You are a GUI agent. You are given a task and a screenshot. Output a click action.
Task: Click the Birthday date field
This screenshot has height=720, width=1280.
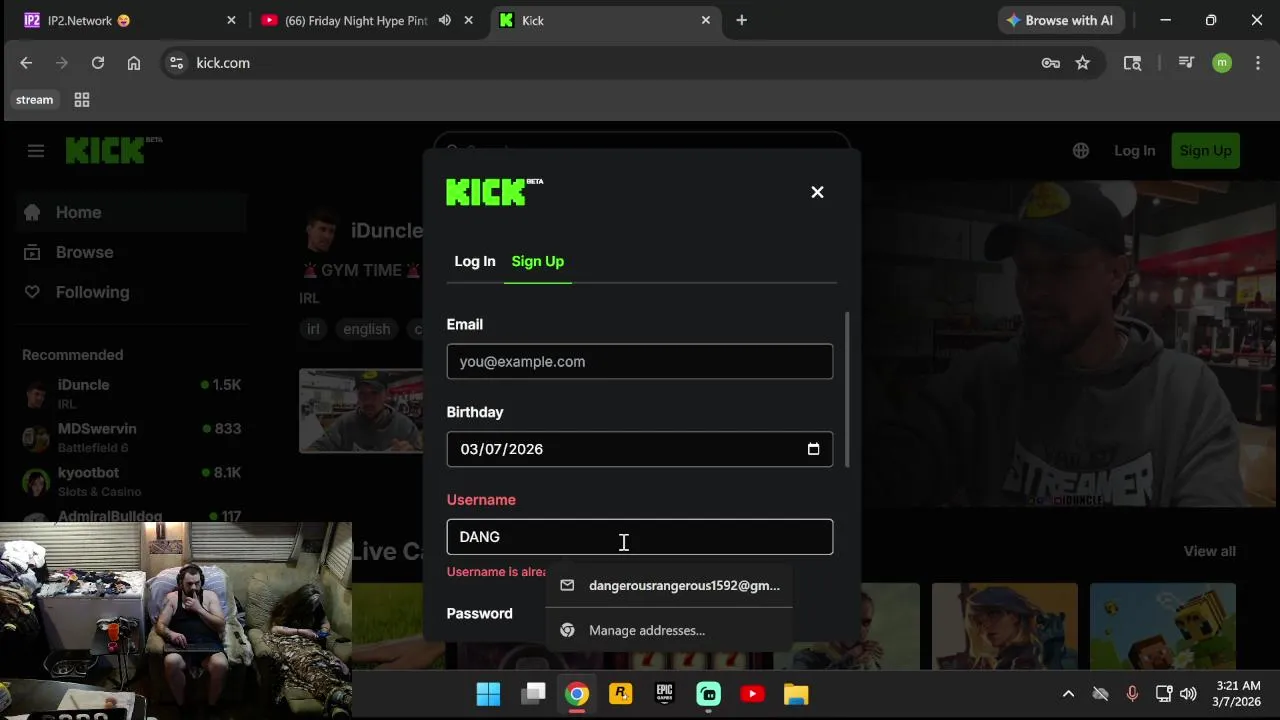pos(640,449)
